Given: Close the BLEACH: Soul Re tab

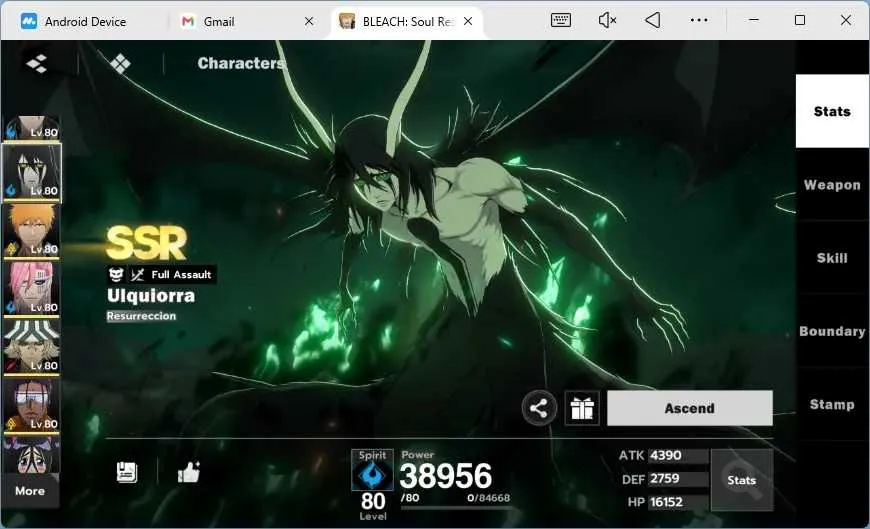Looking at the screenshot, I should 468,22.
